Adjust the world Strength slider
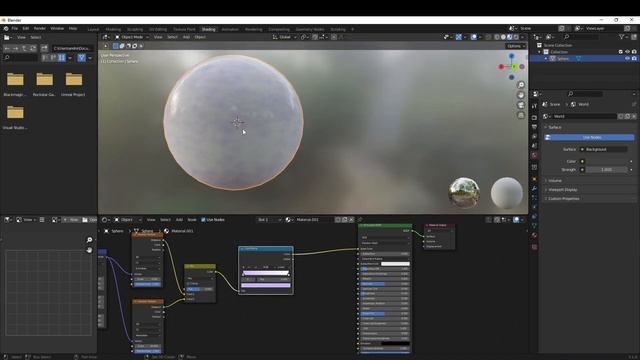Viewport: 640px width, 360px height. 607,169
